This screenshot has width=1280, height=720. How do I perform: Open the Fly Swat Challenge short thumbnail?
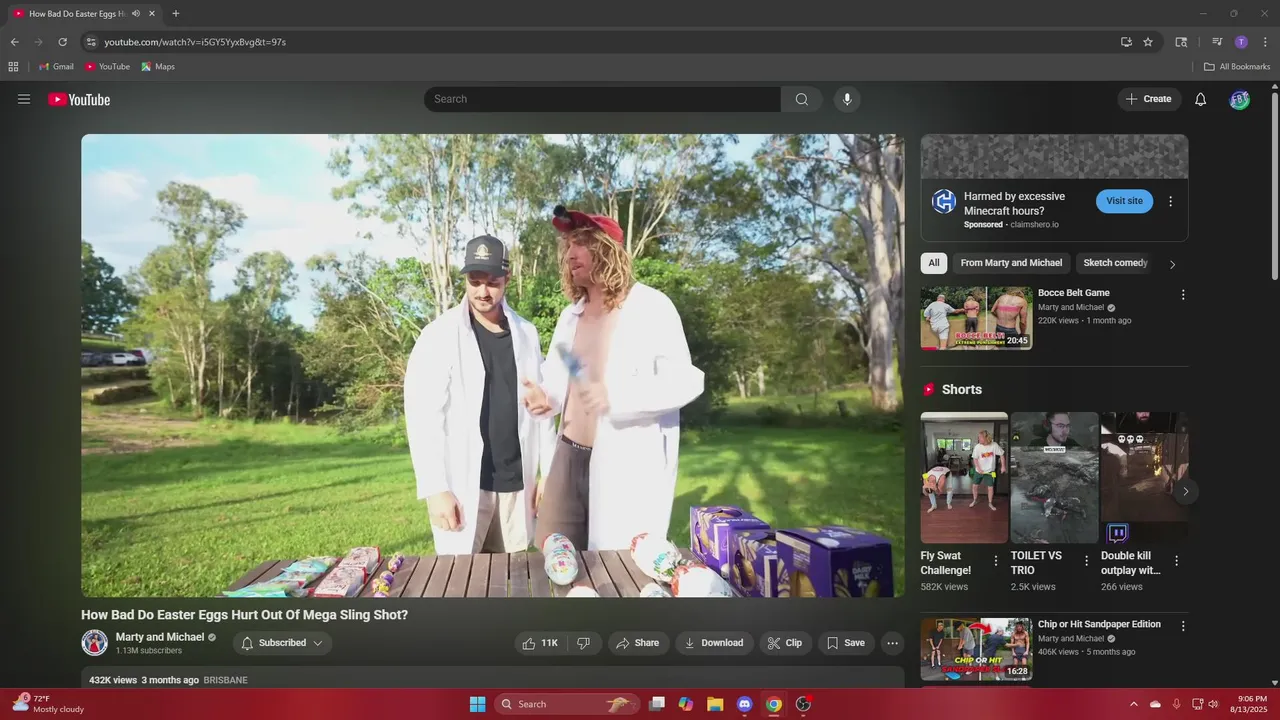964,477
